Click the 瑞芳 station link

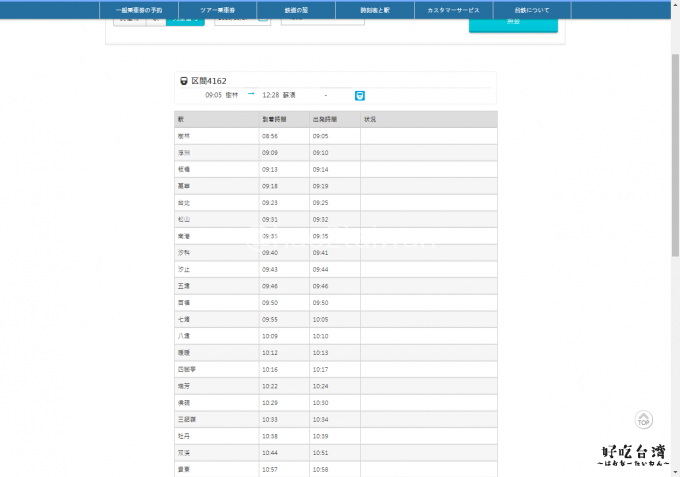click(183, 386)
